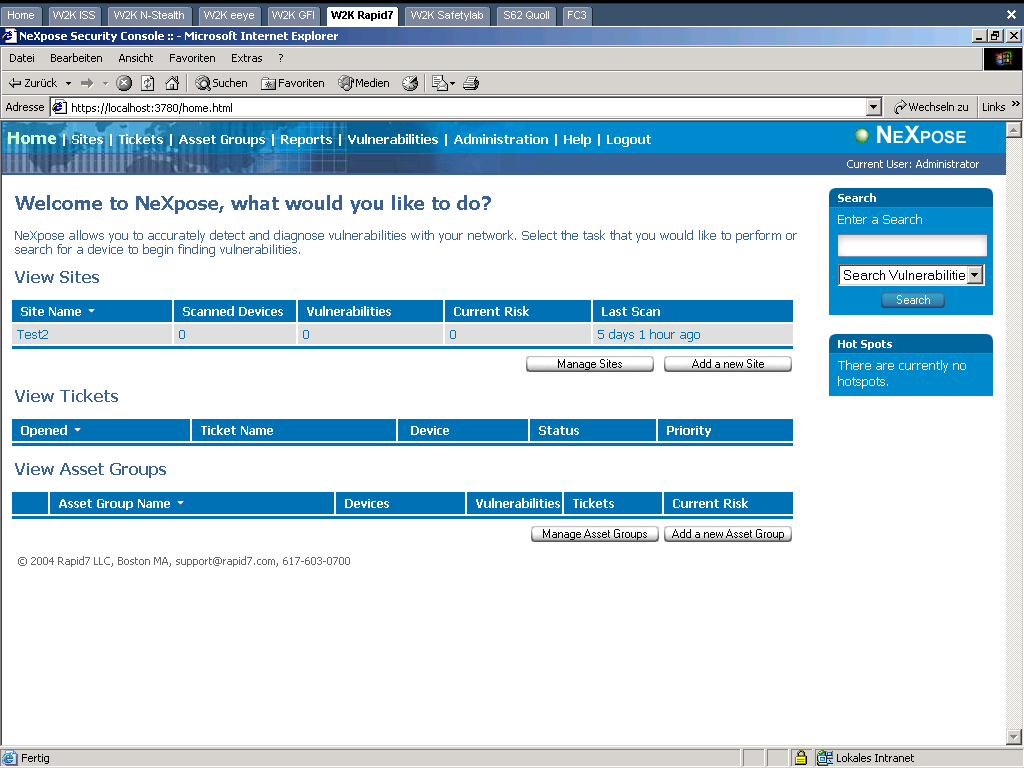Screen dimensions: 1024x768
Task: Click the Enter a Search input field
Action: (912, 246)
